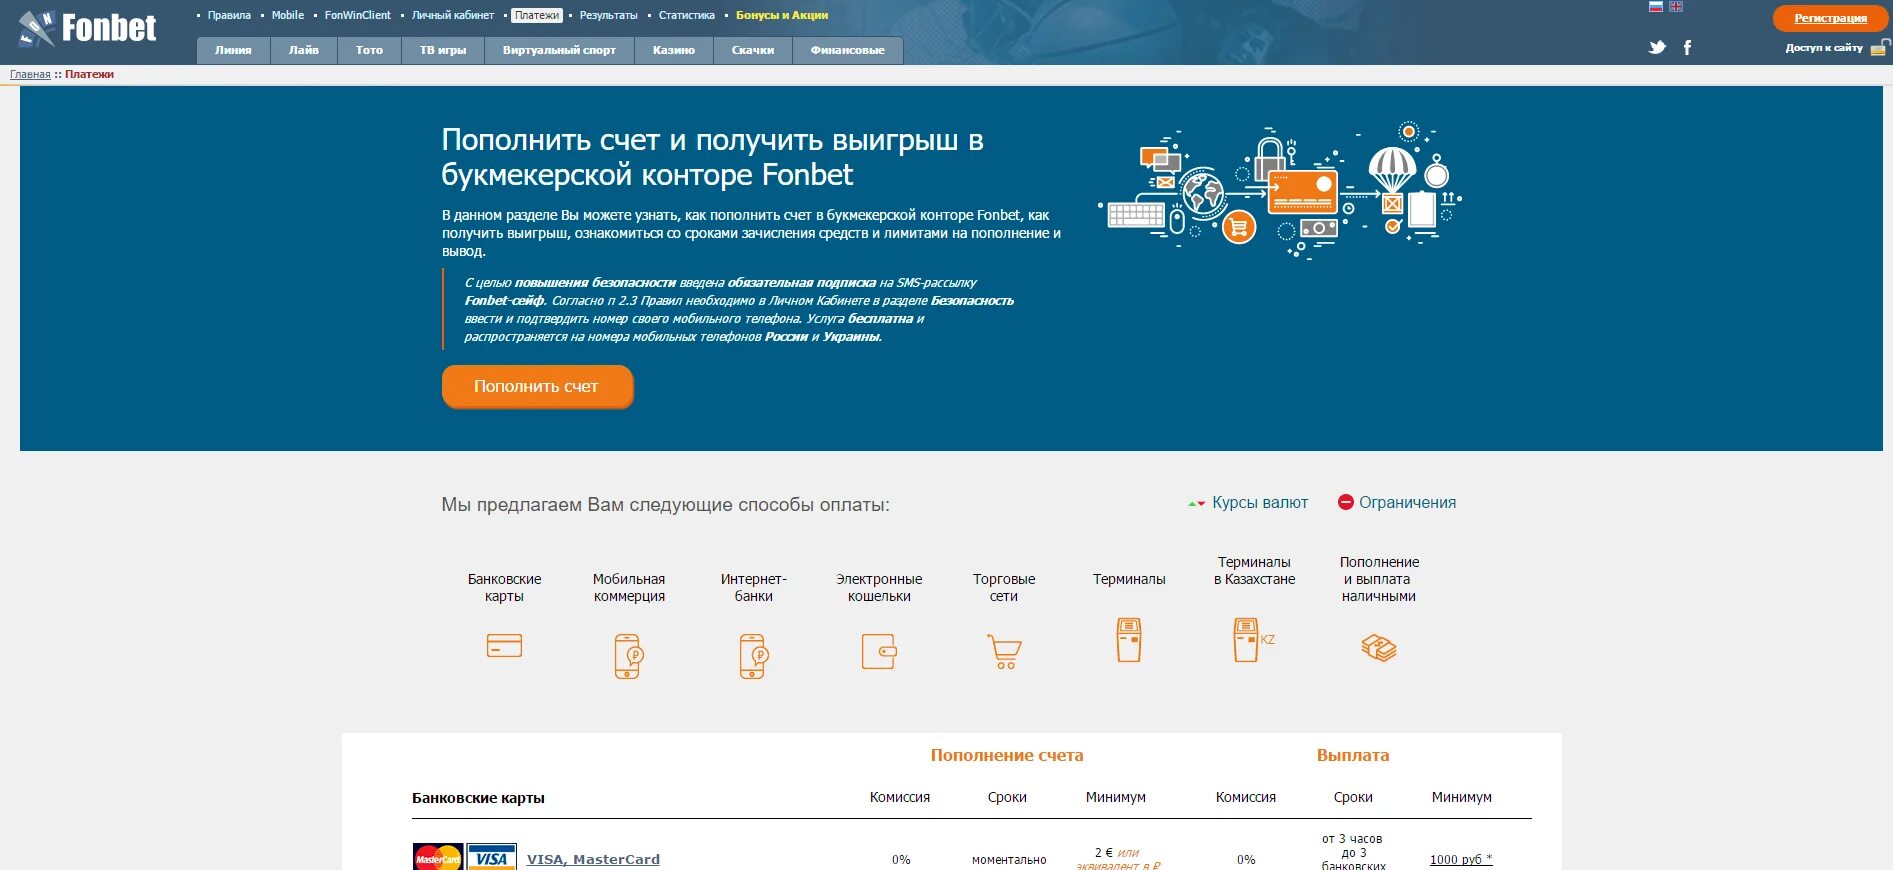Screen dimensions: 1893x870
Task: Click the Fonbet logo
Action: [88, 29]
